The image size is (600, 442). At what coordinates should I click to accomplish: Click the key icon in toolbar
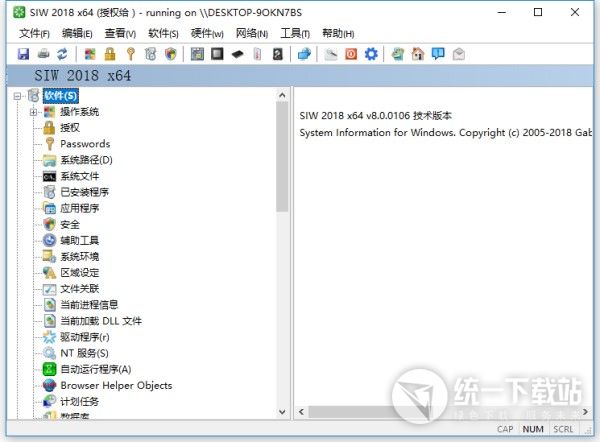[x=129, y=53]
